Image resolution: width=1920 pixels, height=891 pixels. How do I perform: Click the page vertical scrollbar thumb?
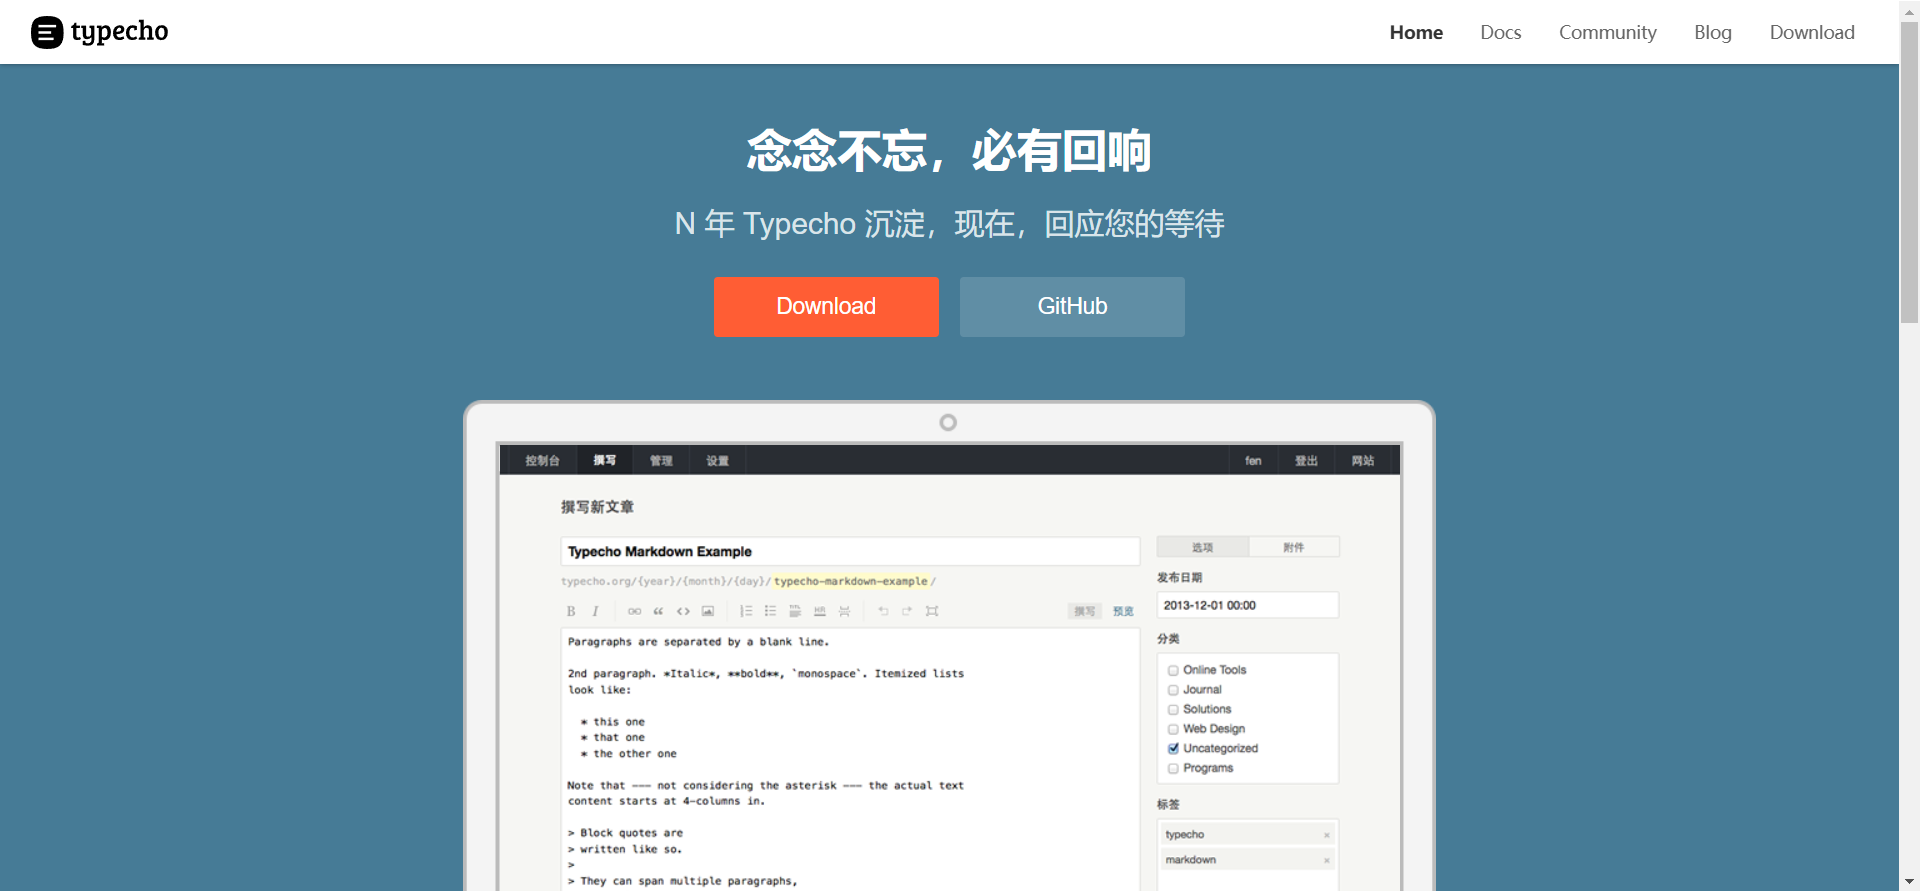click(x=1909, y=172)
